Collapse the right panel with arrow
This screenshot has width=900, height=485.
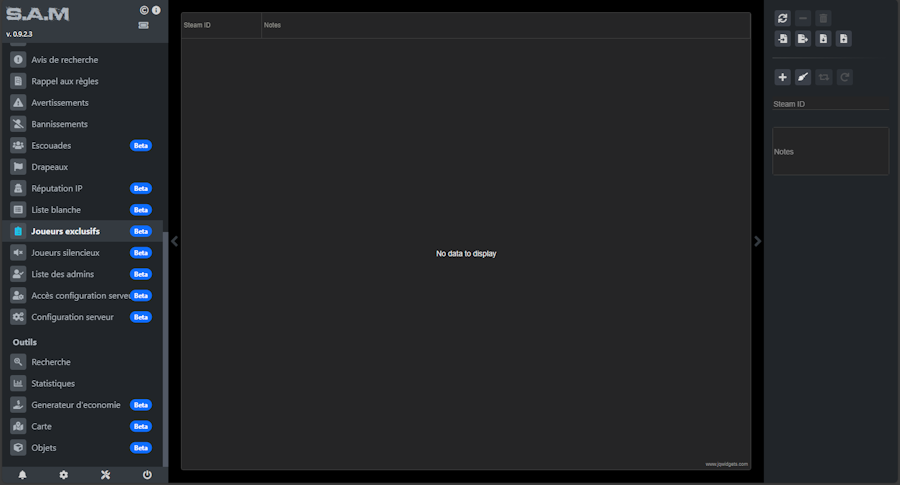[x=757, y=241]
